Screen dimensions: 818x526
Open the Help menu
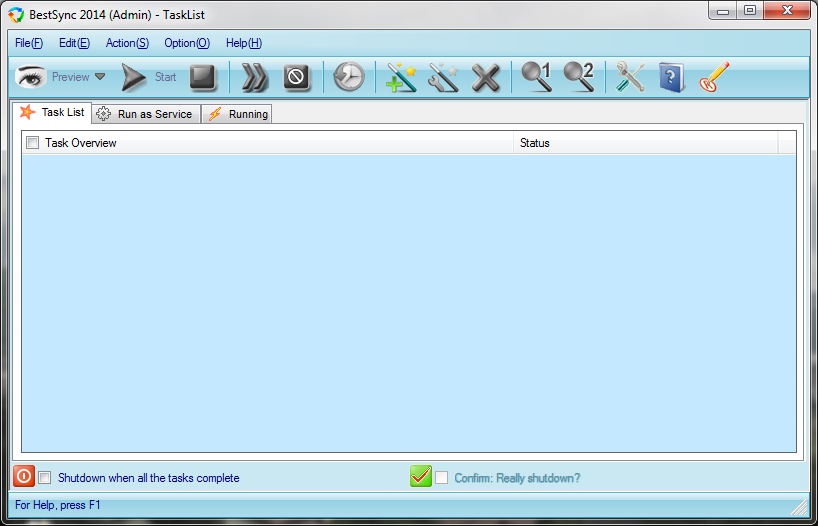click(244, 43)
